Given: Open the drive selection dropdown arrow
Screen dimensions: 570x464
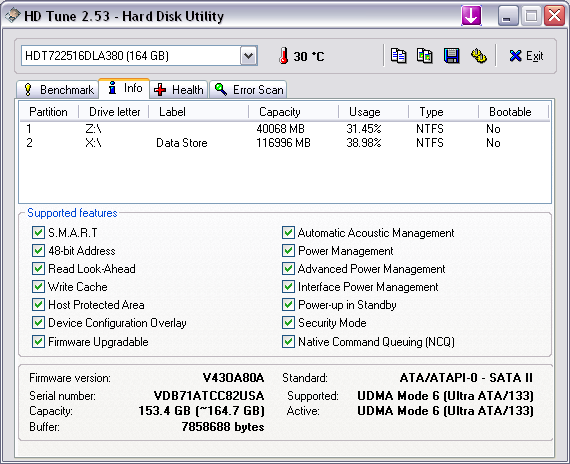Looking at the screenshot, I should pyautogui.click(x=249, y=56).
